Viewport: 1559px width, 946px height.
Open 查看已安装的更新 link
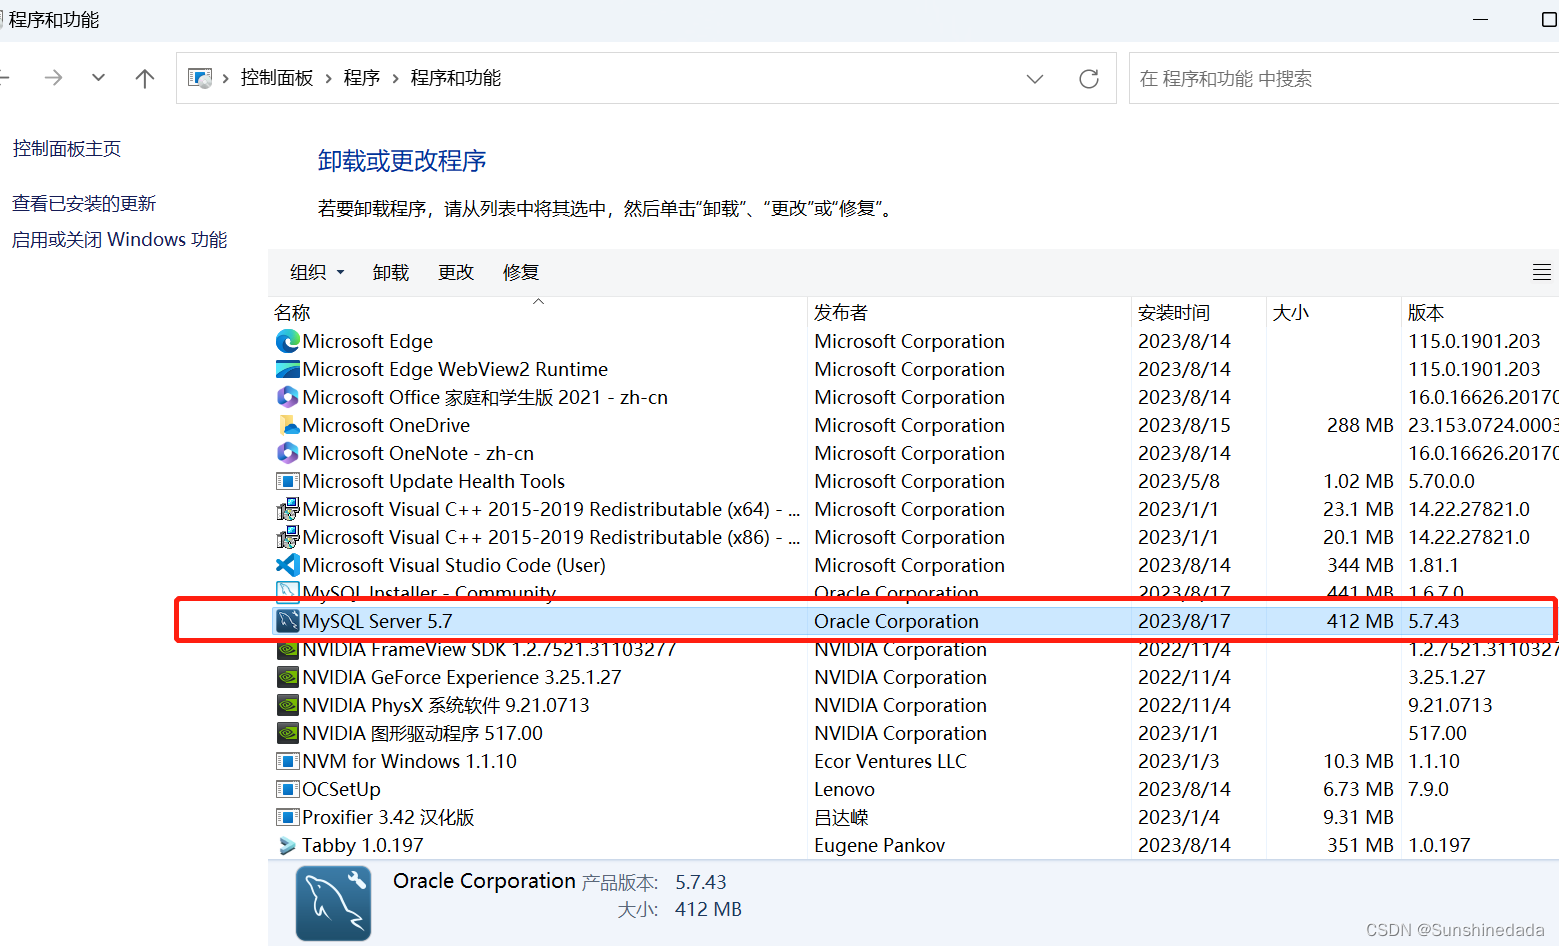pos(84,204)
